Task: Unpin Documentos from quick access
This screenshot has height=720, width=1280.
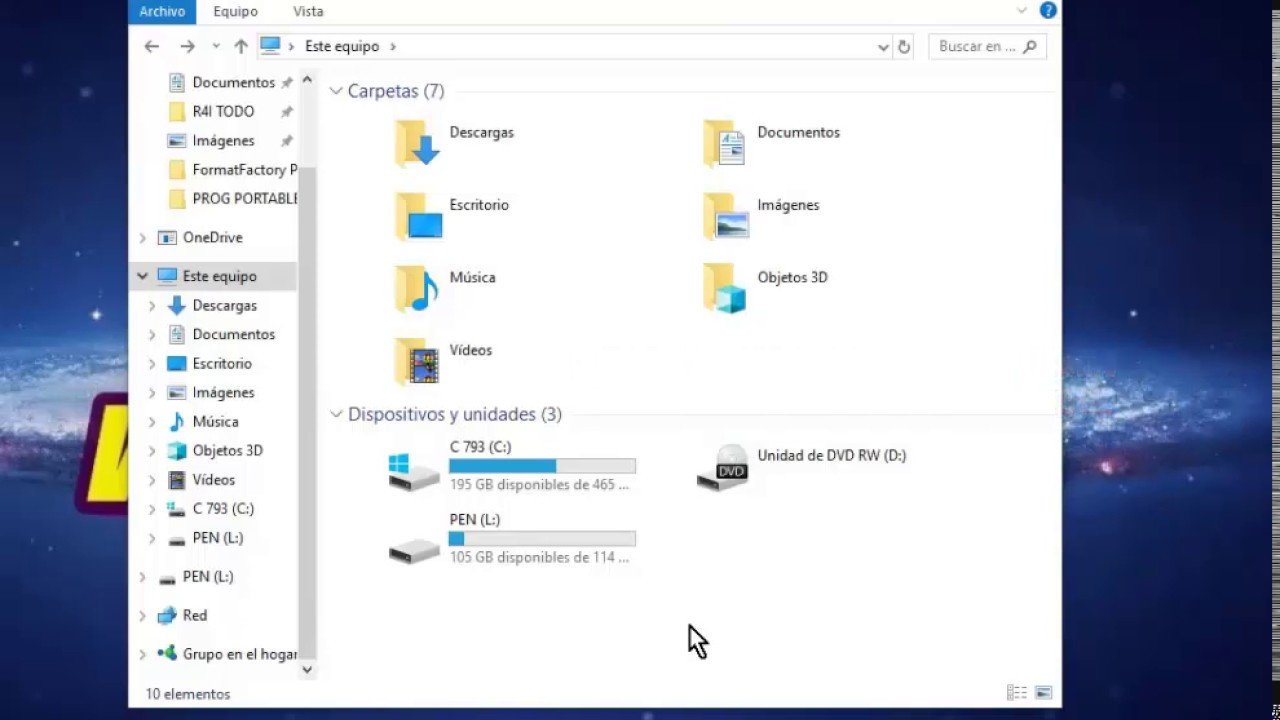Action: coord(287,82)
